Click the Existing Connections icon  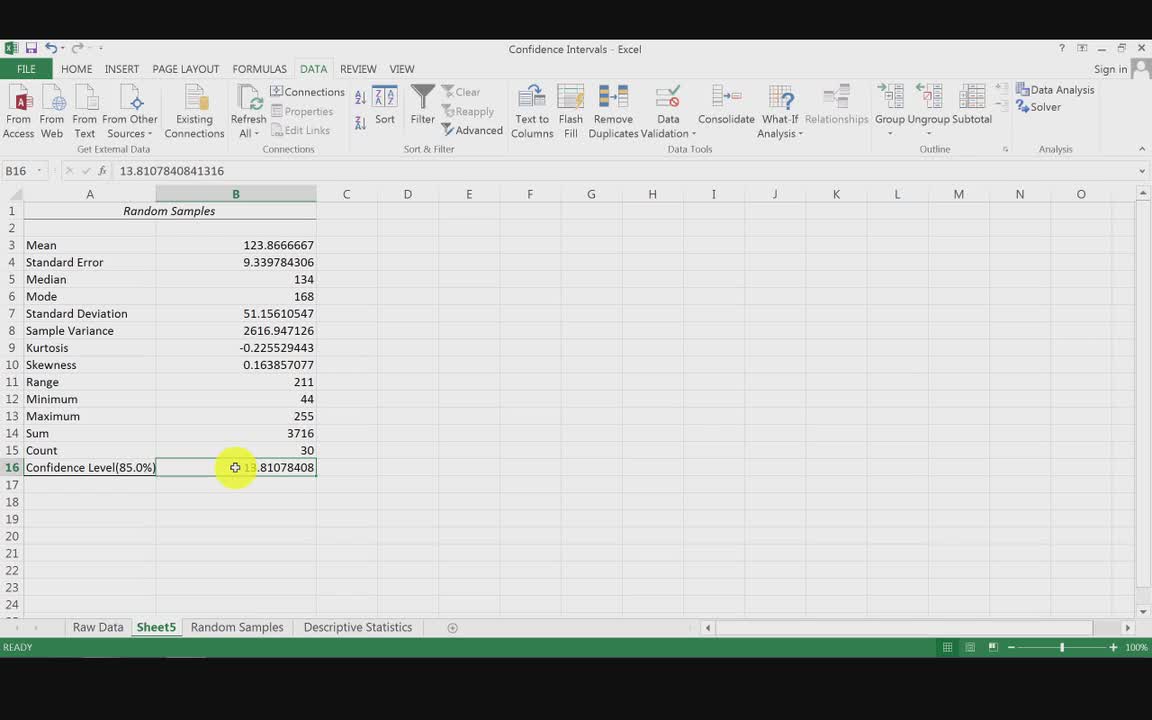point(194,111)
